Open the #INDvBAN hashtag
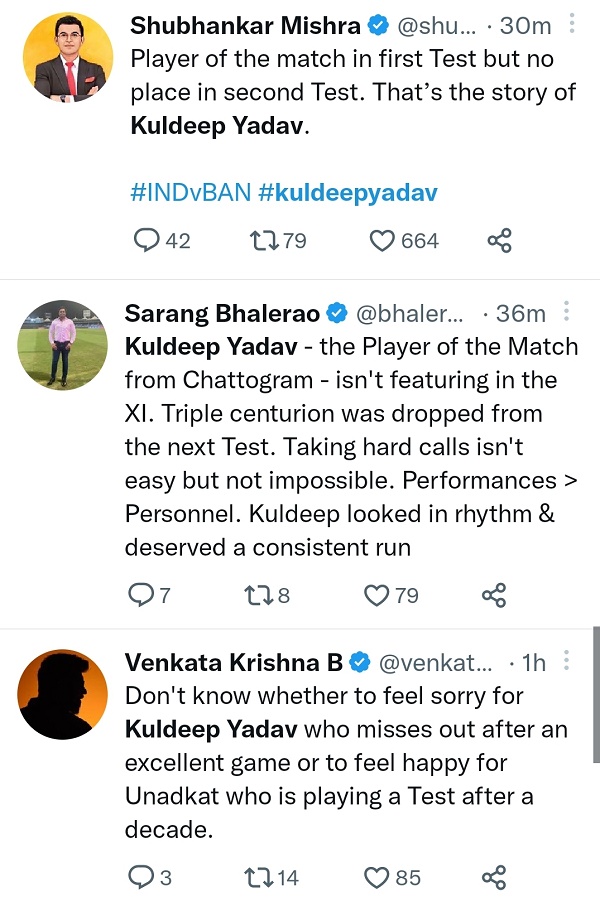Image resolution: width=600 pixels, height=916 pixels. pyautogui.click(x=190, y=192)
